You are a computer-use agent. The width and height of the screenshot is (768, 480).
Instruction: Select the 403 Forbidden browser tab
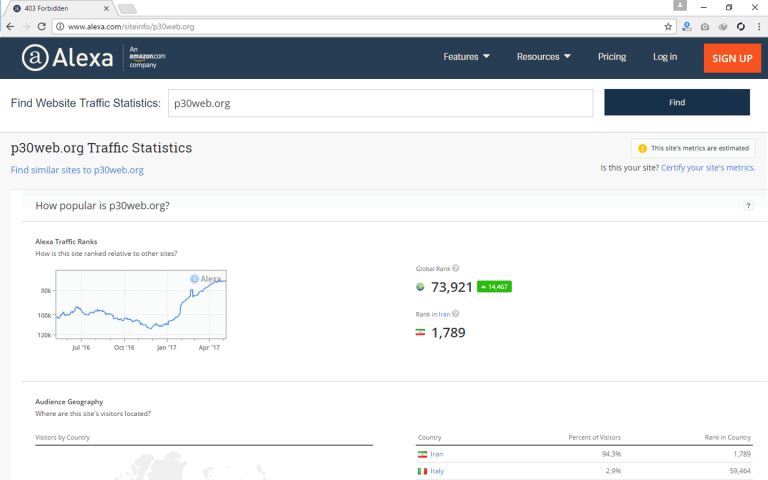59,8
